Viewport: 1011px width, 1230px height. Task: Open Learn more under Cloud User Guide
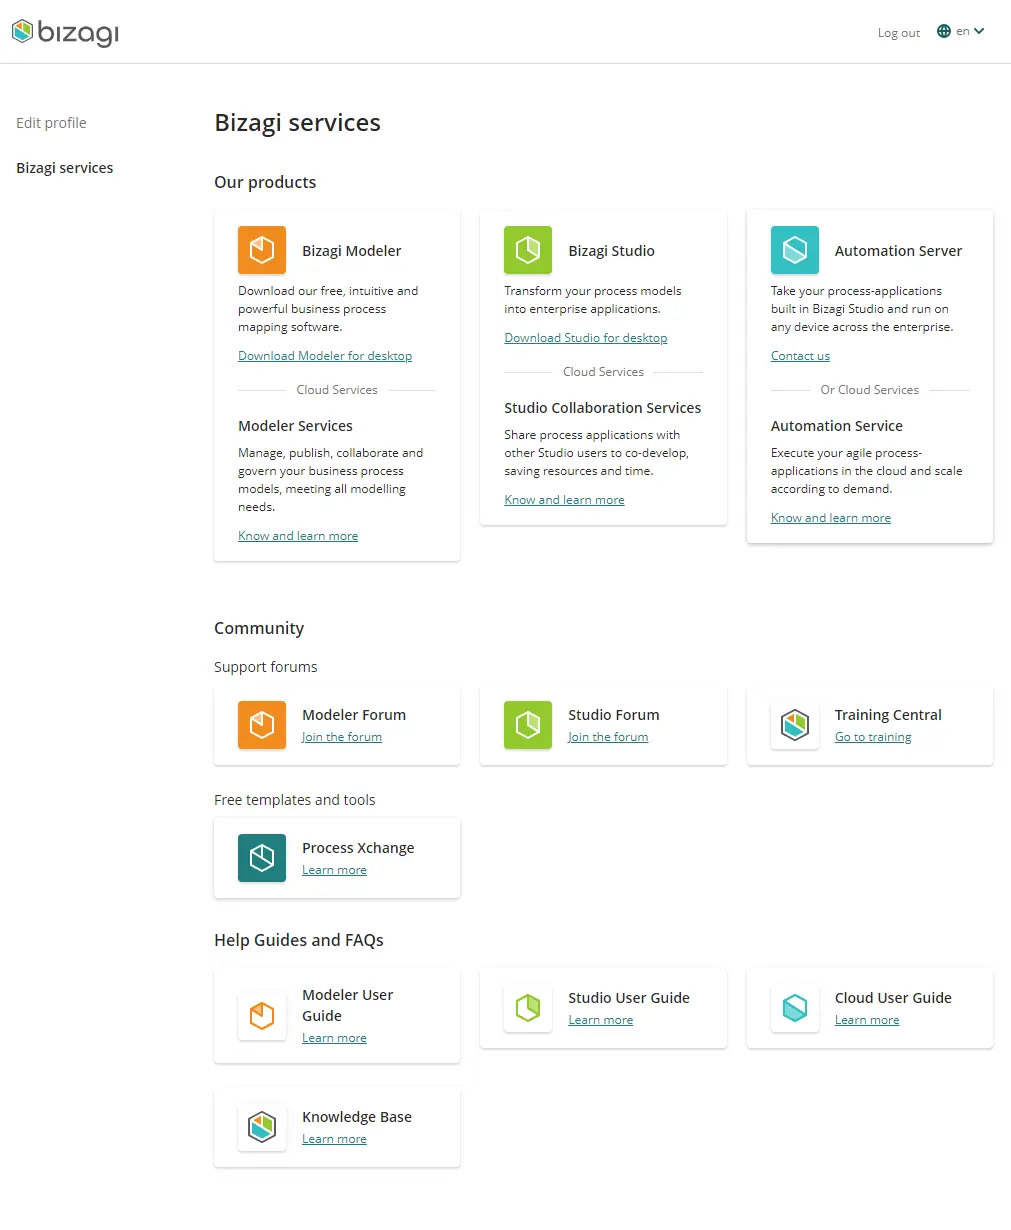[867, 1020]
